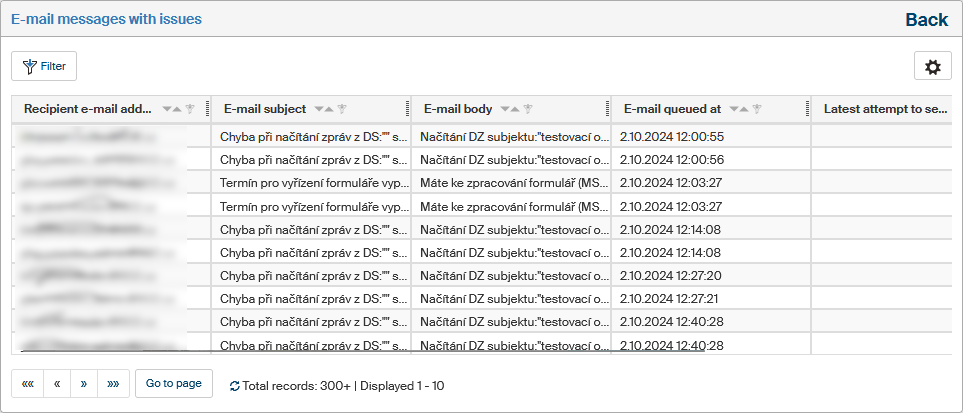Image resolution: width=963 pixels, height=413 pixels.
Task: Sort Recipient e-mail address column descending
Action: click(x=166, y=109)
